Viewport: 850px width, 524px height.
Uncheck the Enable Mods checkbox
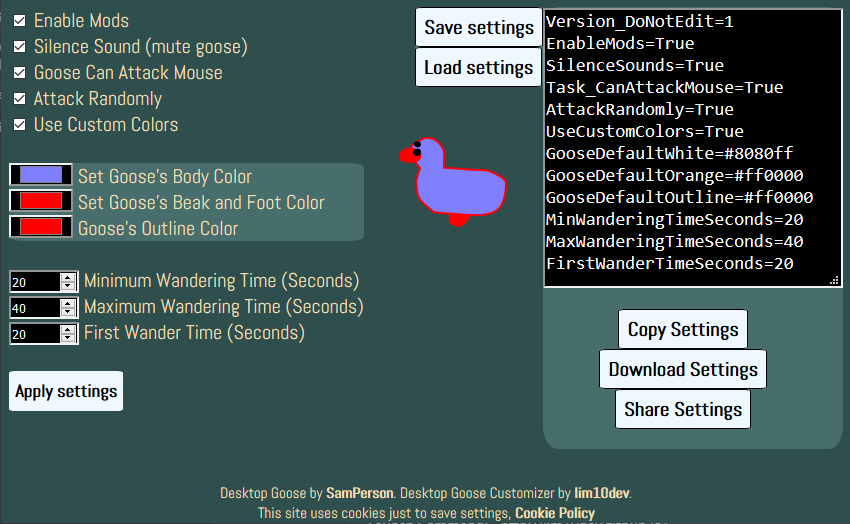[x=20, y=21]
